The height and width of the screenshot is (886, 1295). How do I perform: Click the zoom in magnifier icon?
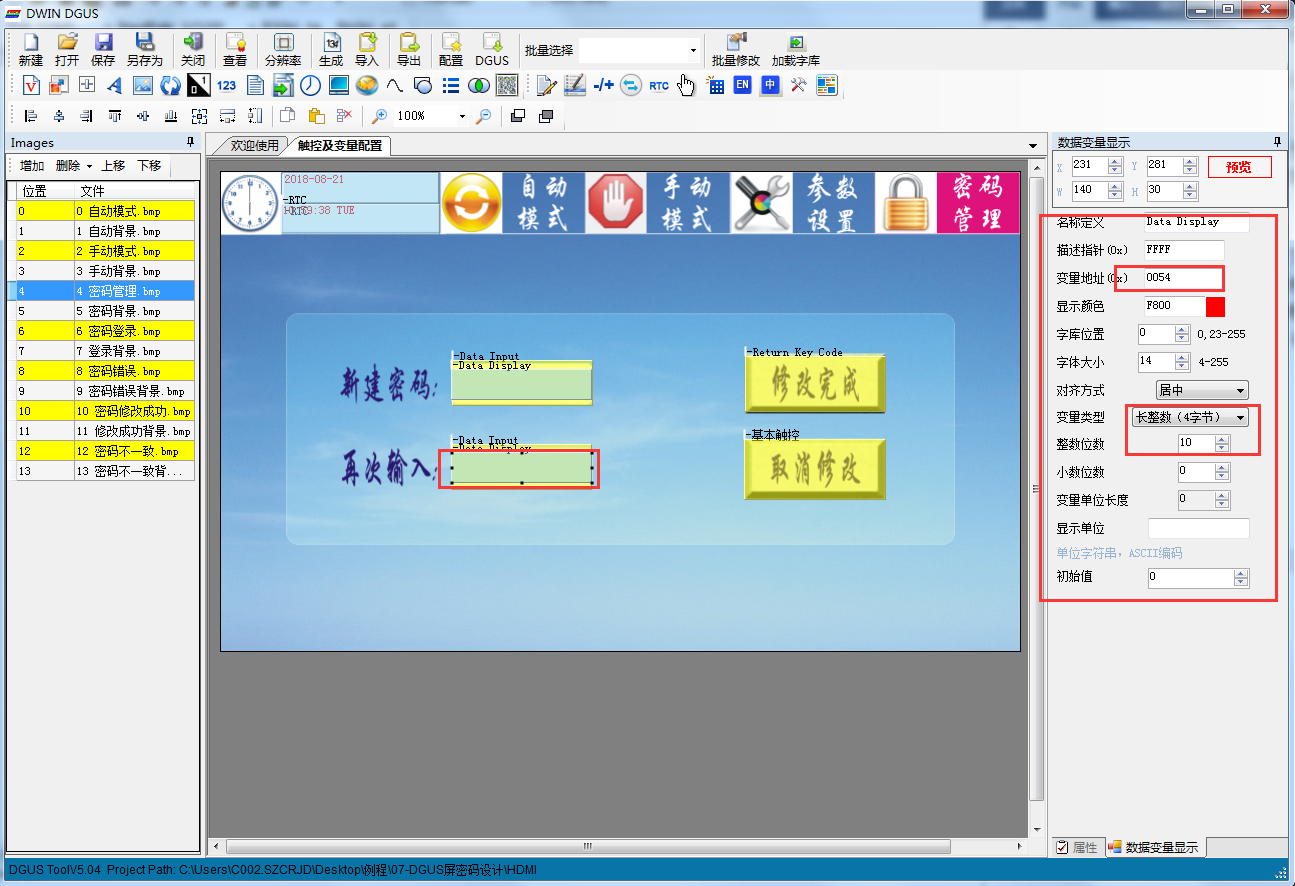point(380,116)
